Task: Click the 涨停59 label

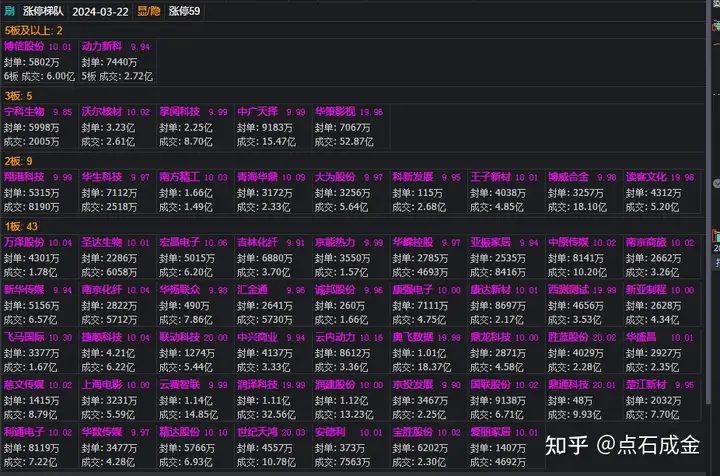Action: pyautogui.click(x=184, y=11)
